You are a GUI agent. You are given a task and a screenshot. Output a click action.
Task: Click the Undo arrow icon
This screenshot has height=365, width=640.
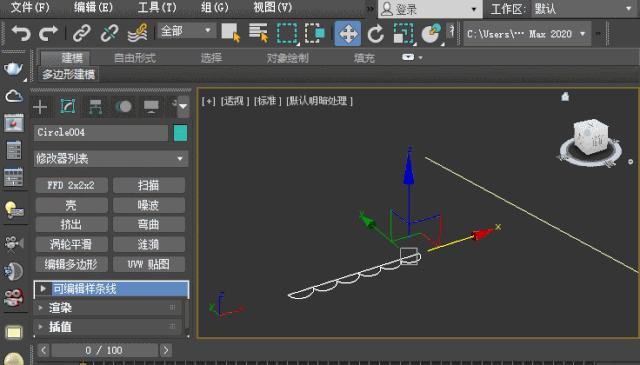(21, 33)
